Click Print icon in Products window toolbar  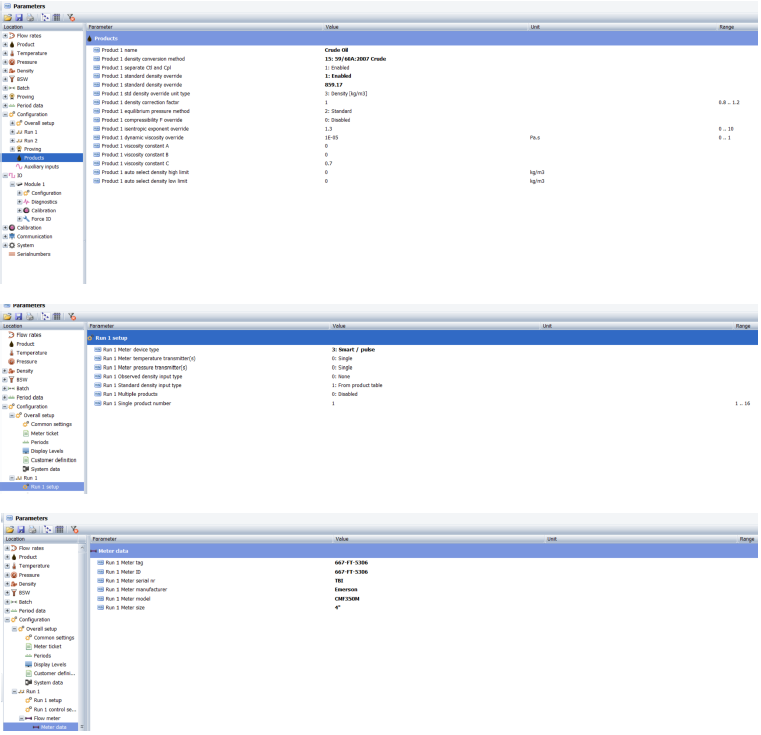click(30, 17)
